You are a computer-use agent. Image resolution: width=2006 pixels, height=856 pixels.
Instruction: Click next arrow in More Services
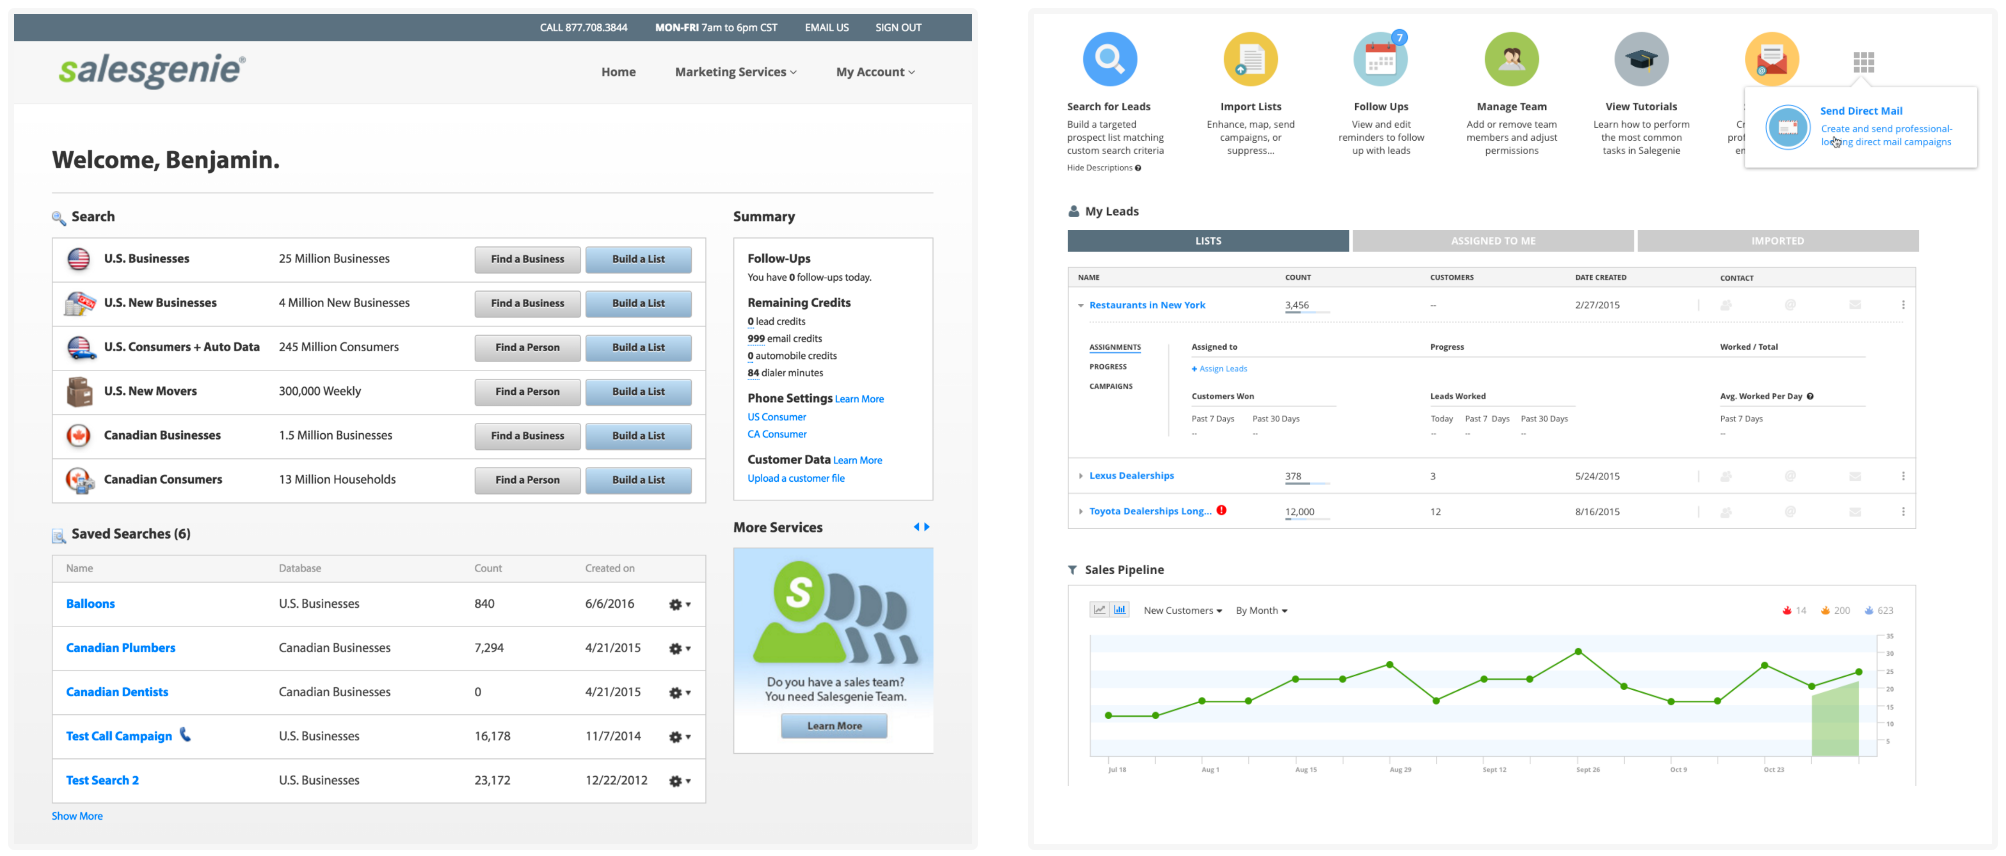[x=927, y=527]
